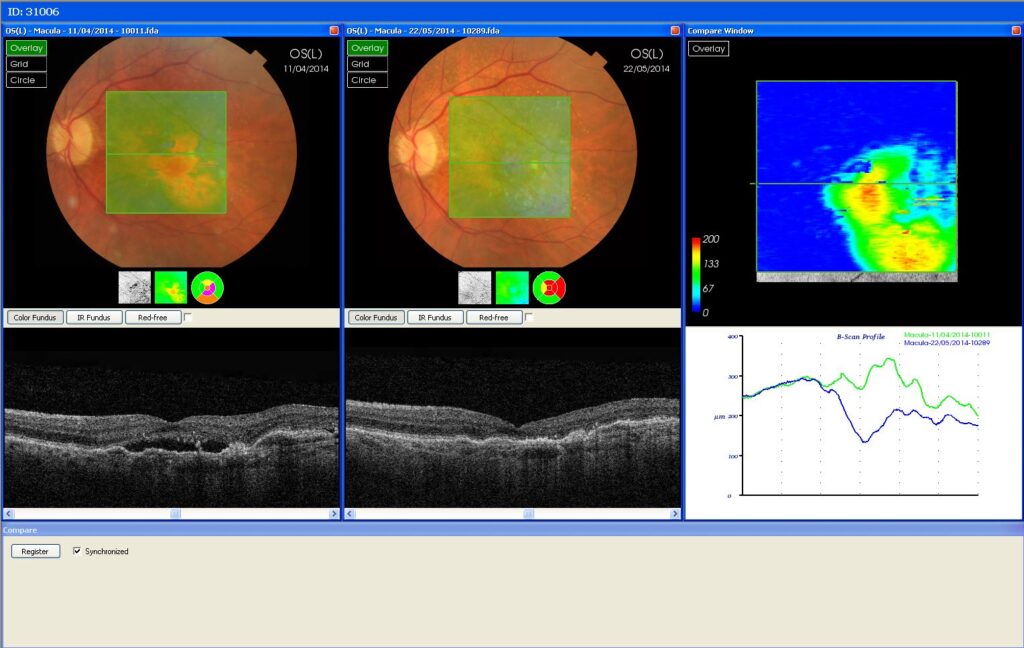Click the green thickness overlay on 22/05/2014 fundus
Viewport: 1024px width, 648px height.
tap(509, 157)
